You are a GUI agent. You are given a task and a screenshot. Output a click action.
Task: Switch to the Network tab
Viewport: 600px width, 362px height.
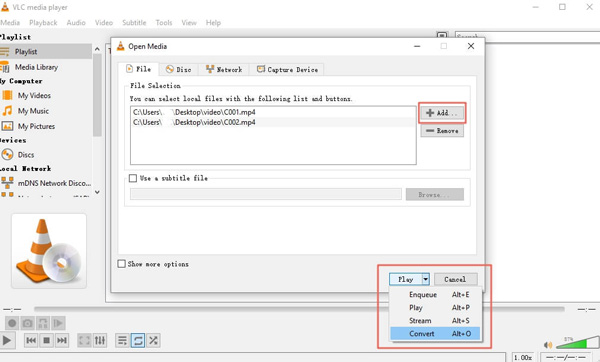(x=224, y=70)
